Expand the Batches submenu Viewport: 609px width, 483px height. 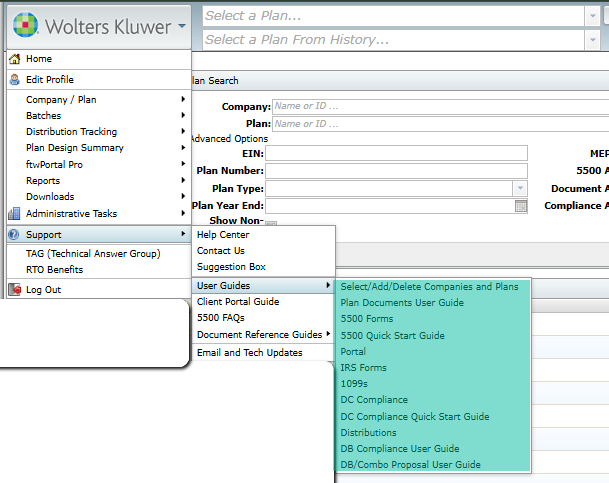pyautogui.click(x=99, y=115)
